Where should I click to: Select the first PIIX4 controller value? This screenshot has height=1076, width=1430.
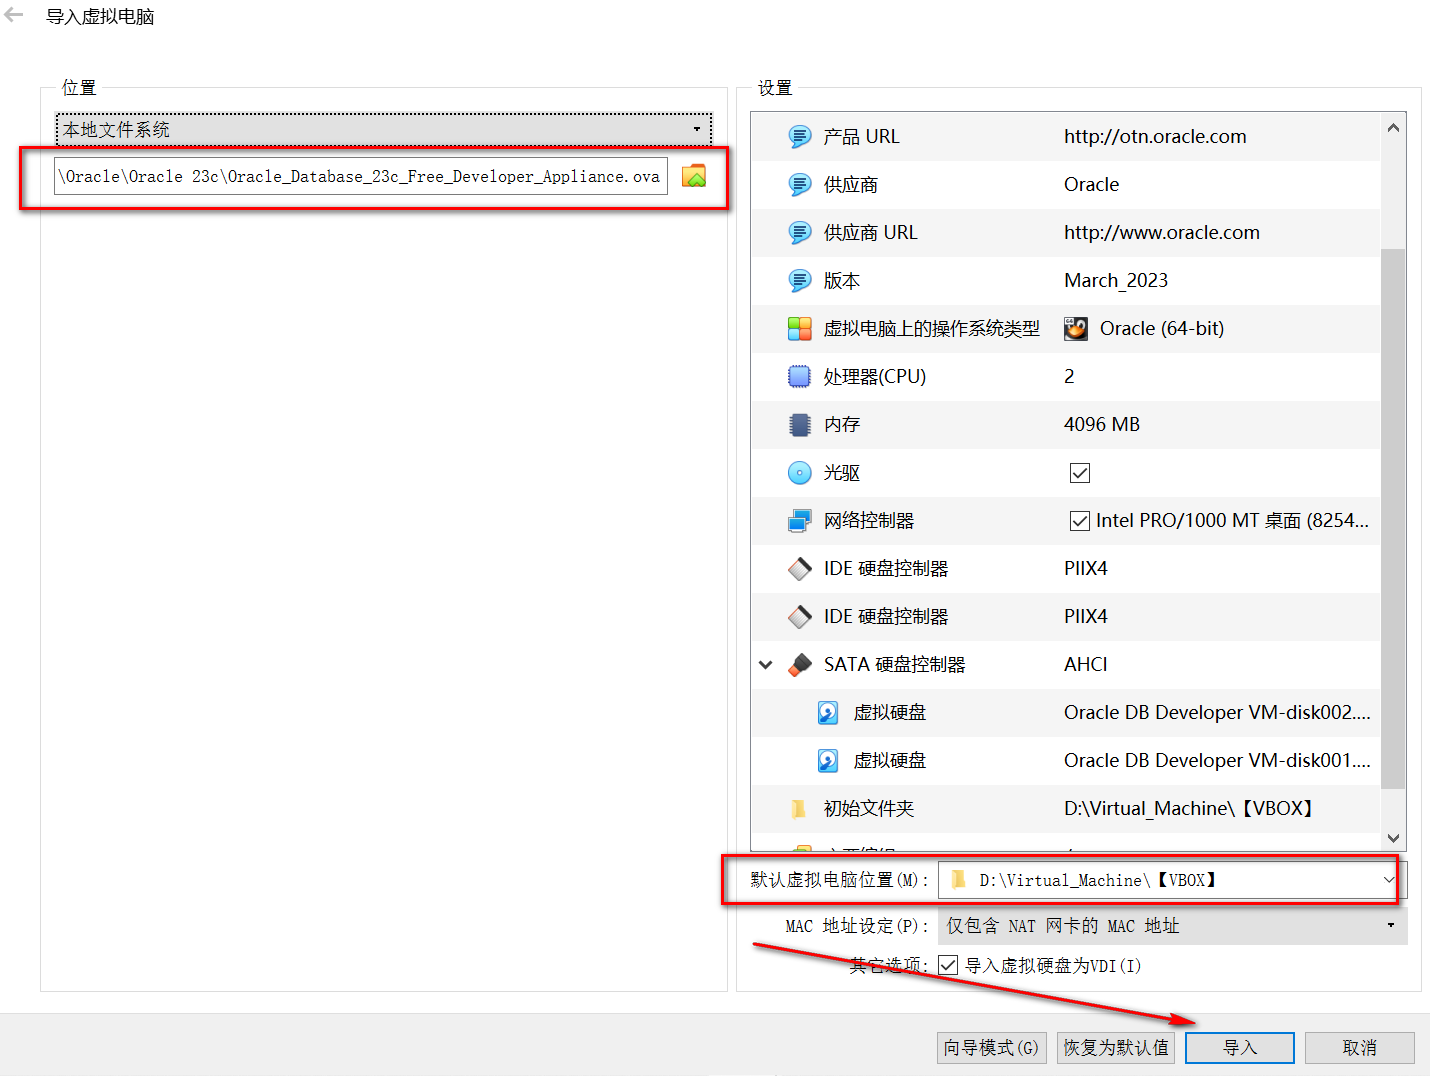click(x=1086, y=569)
